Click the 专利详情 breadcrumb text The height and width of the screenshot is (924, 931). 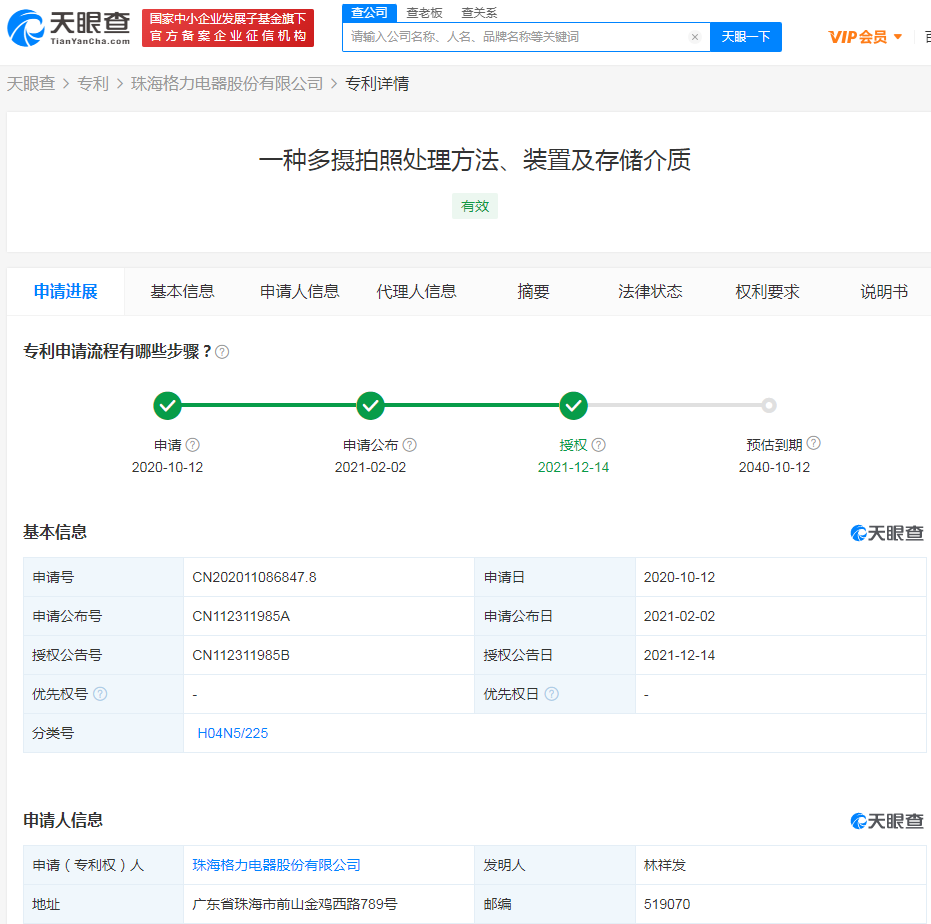tap(377, 84)
